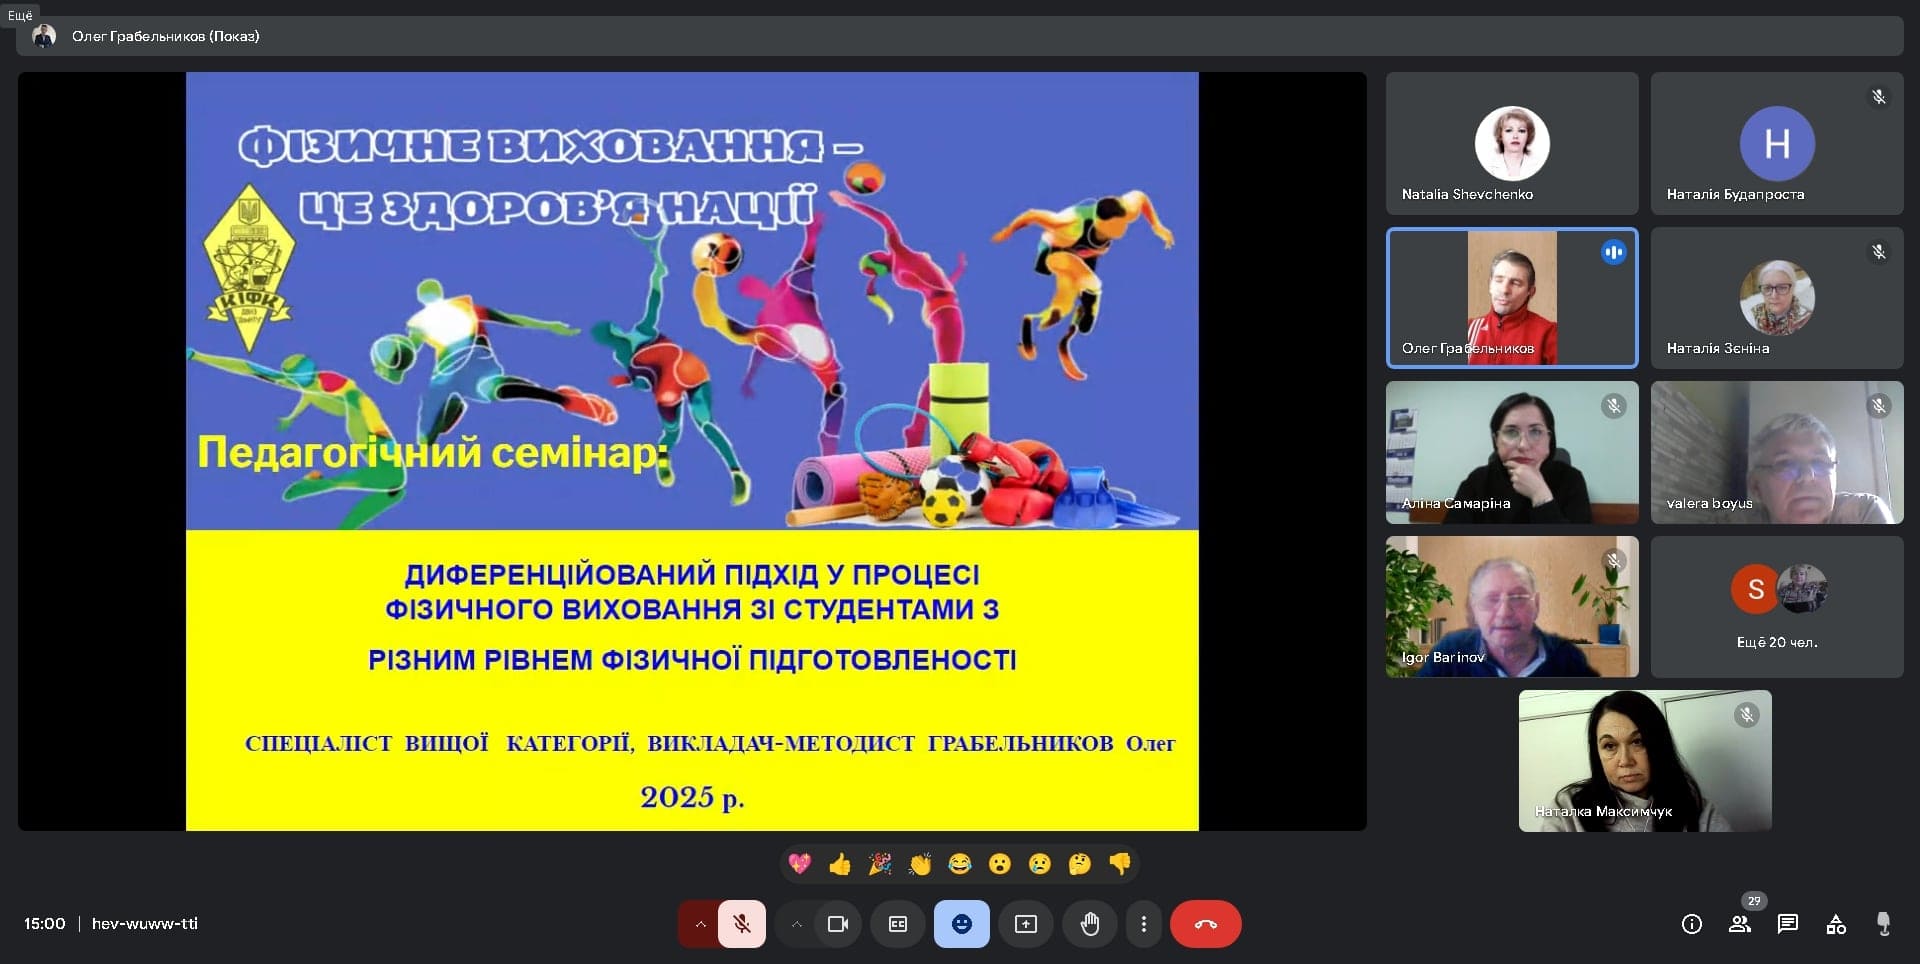The height and width of the screenshot is (964, 1920).
Task: Click the presented slide in main view
Action: tap(692, 451)
